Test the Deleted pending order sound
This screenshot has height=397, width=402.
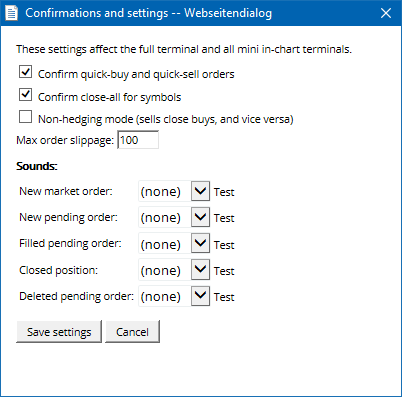pos(224,297)
